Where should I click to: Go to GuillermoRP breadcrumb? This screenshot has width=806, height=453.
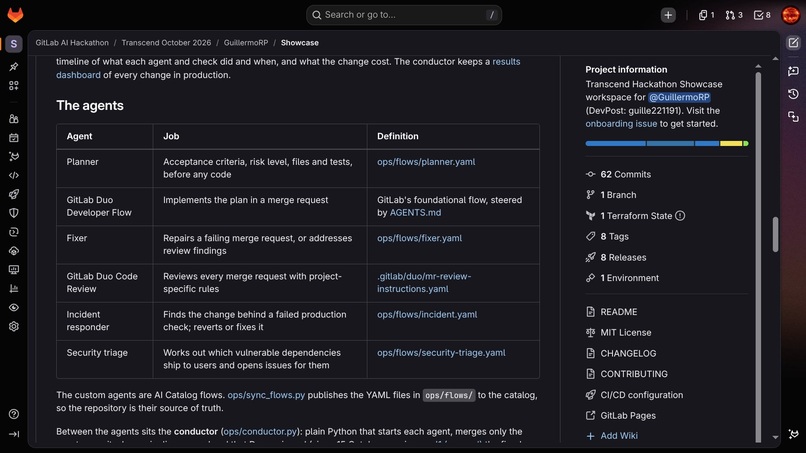[246, 43]
